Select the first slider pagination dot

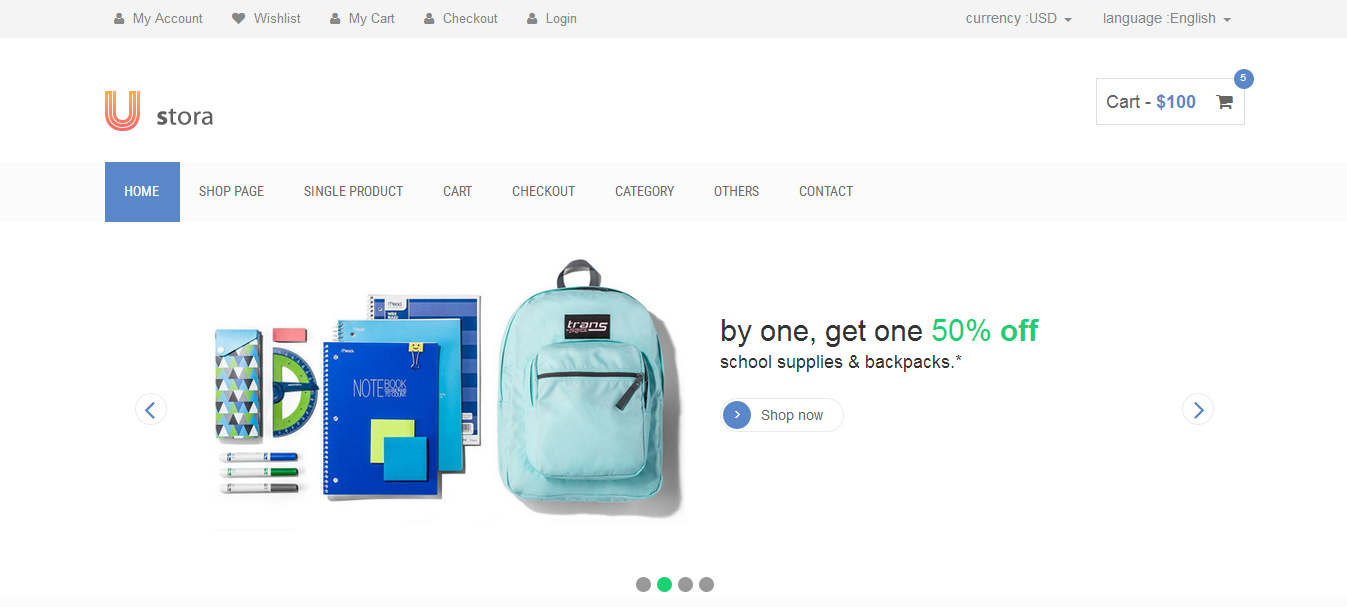[x=643, y=584]
